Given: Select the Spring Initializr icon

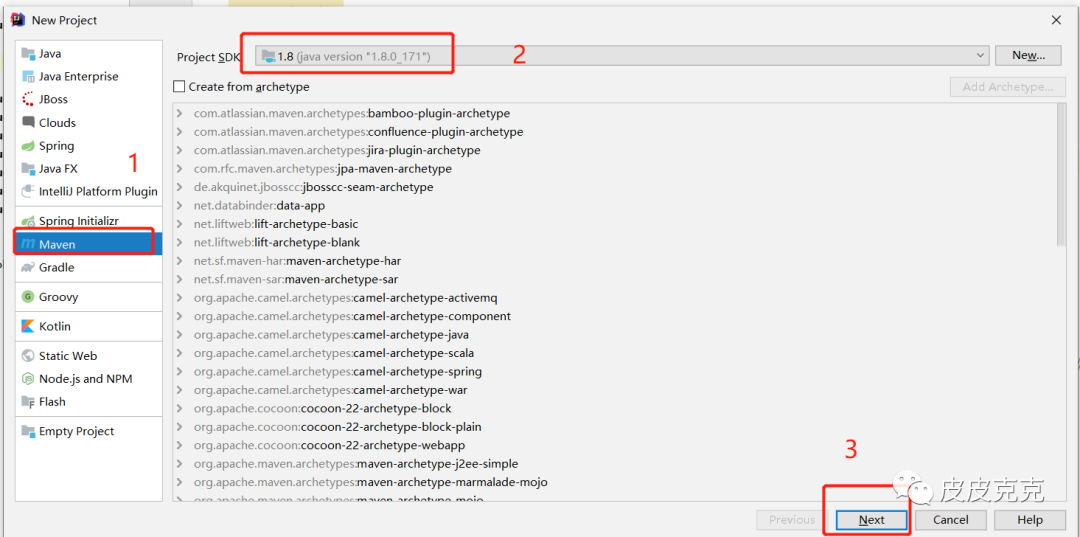Looking at the screenshot, I should tap(28, 221).
